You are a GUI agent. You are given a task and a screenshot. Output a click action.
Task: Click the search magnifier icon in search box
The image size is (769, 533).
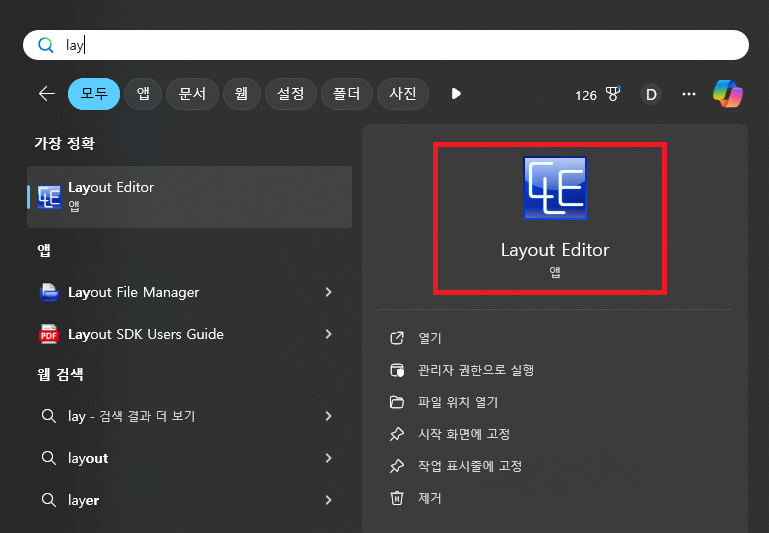[46, 45]
